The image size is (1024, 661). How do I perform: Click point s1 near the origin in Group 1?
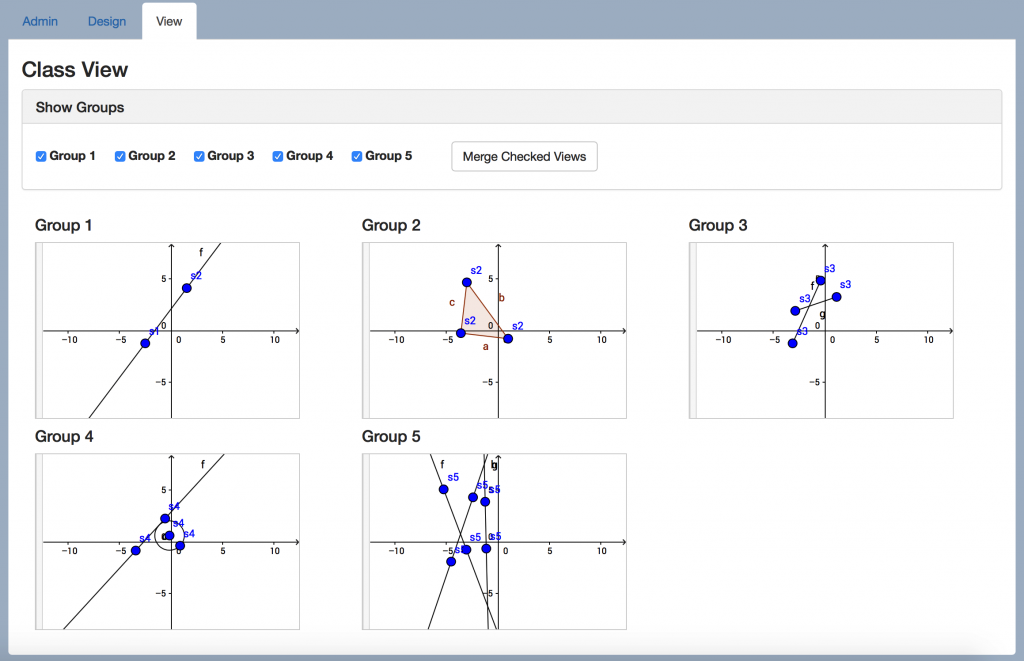click(145, 342)
